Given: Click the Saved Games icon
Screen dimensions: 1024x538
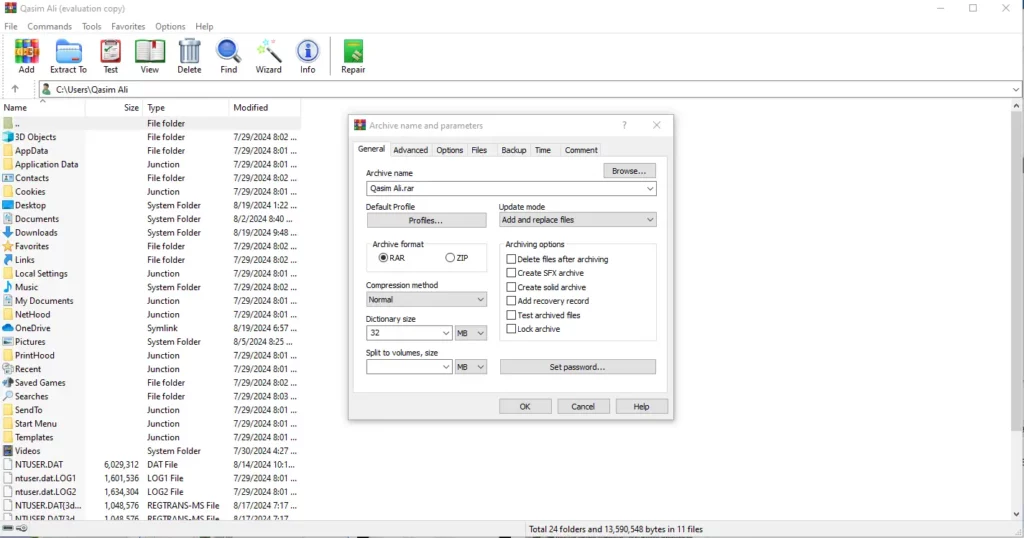Looking at the screenshot, I should click(x=8, y=383).
